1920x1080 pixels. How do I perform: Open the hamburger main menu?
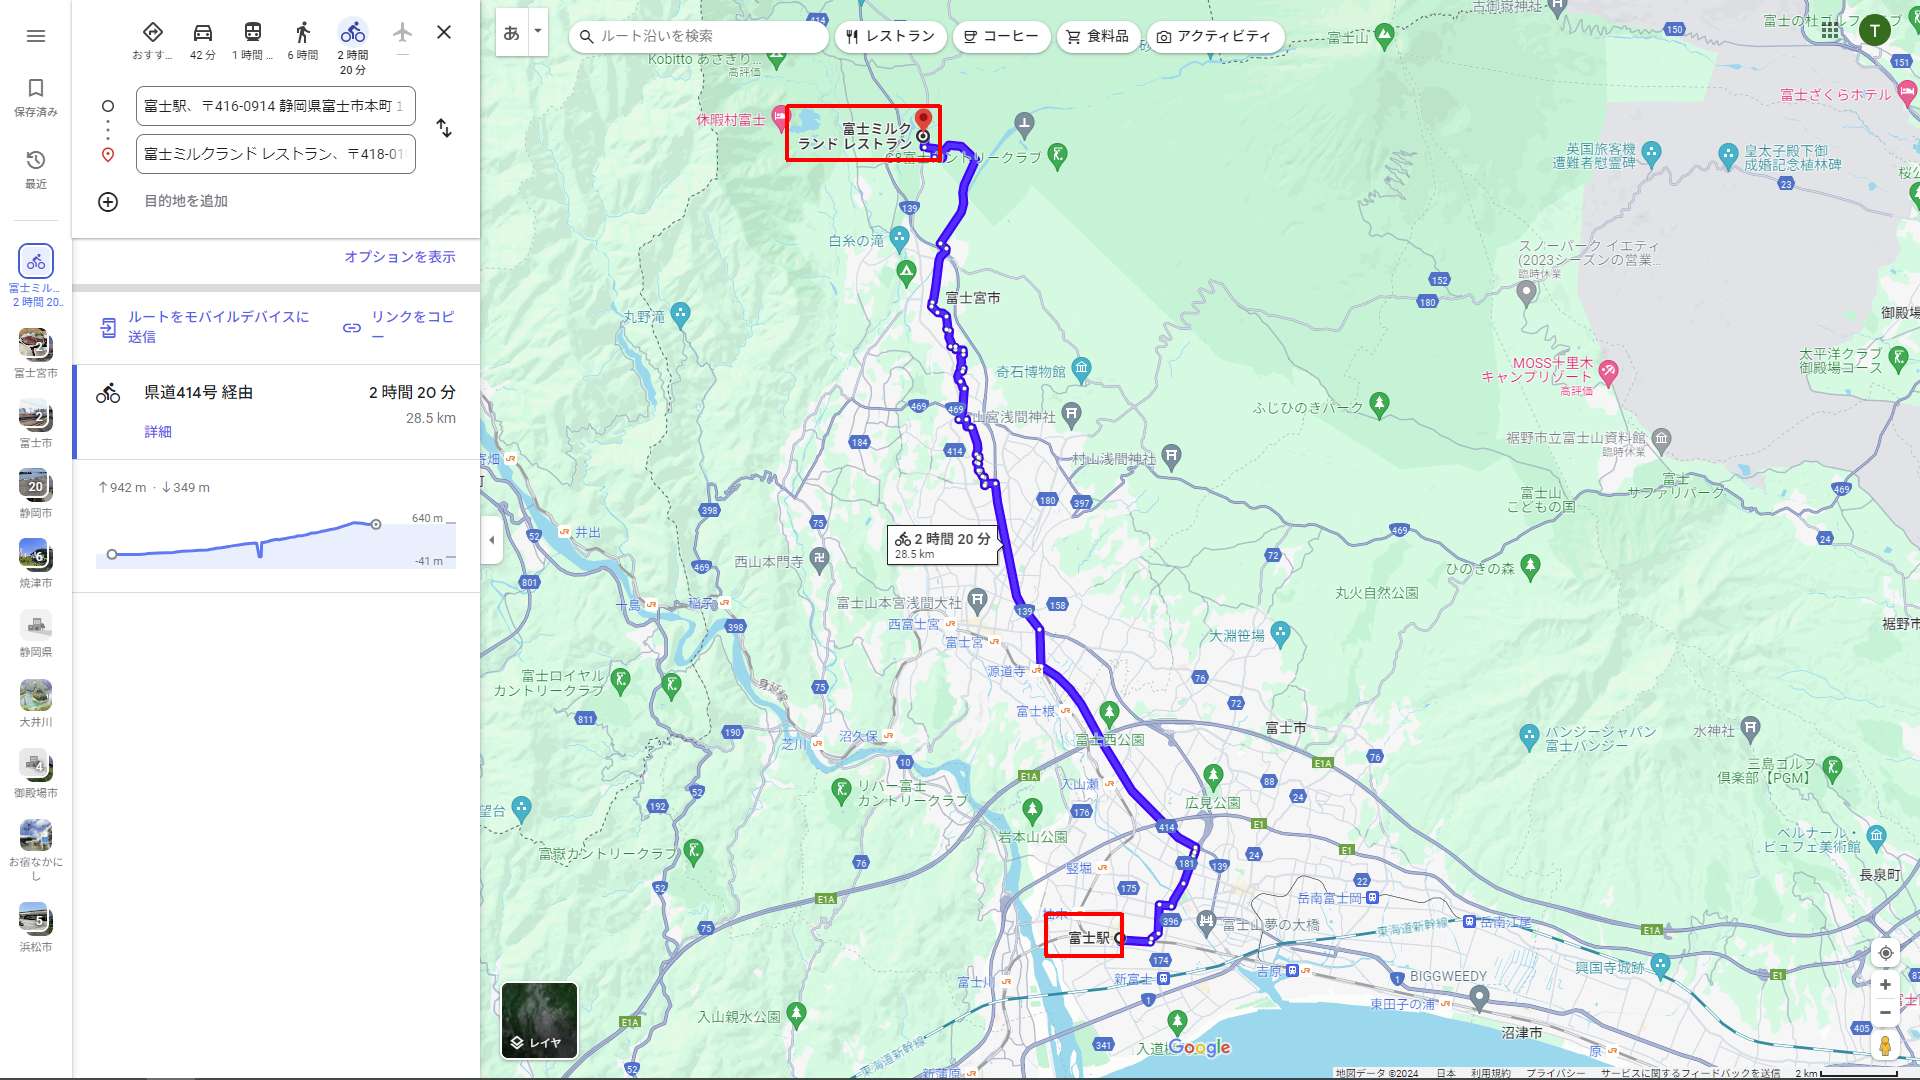click(x=36, y=36)
